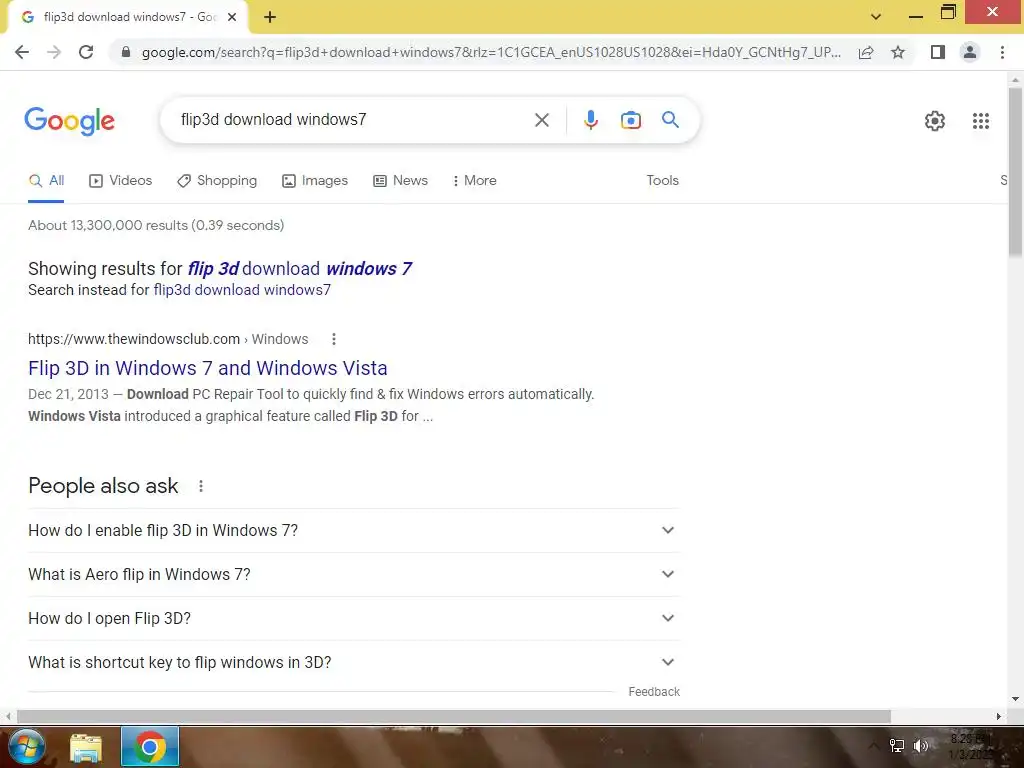Open a new browser tab
Screen dimensions: 1024x768
click(270, 17)
